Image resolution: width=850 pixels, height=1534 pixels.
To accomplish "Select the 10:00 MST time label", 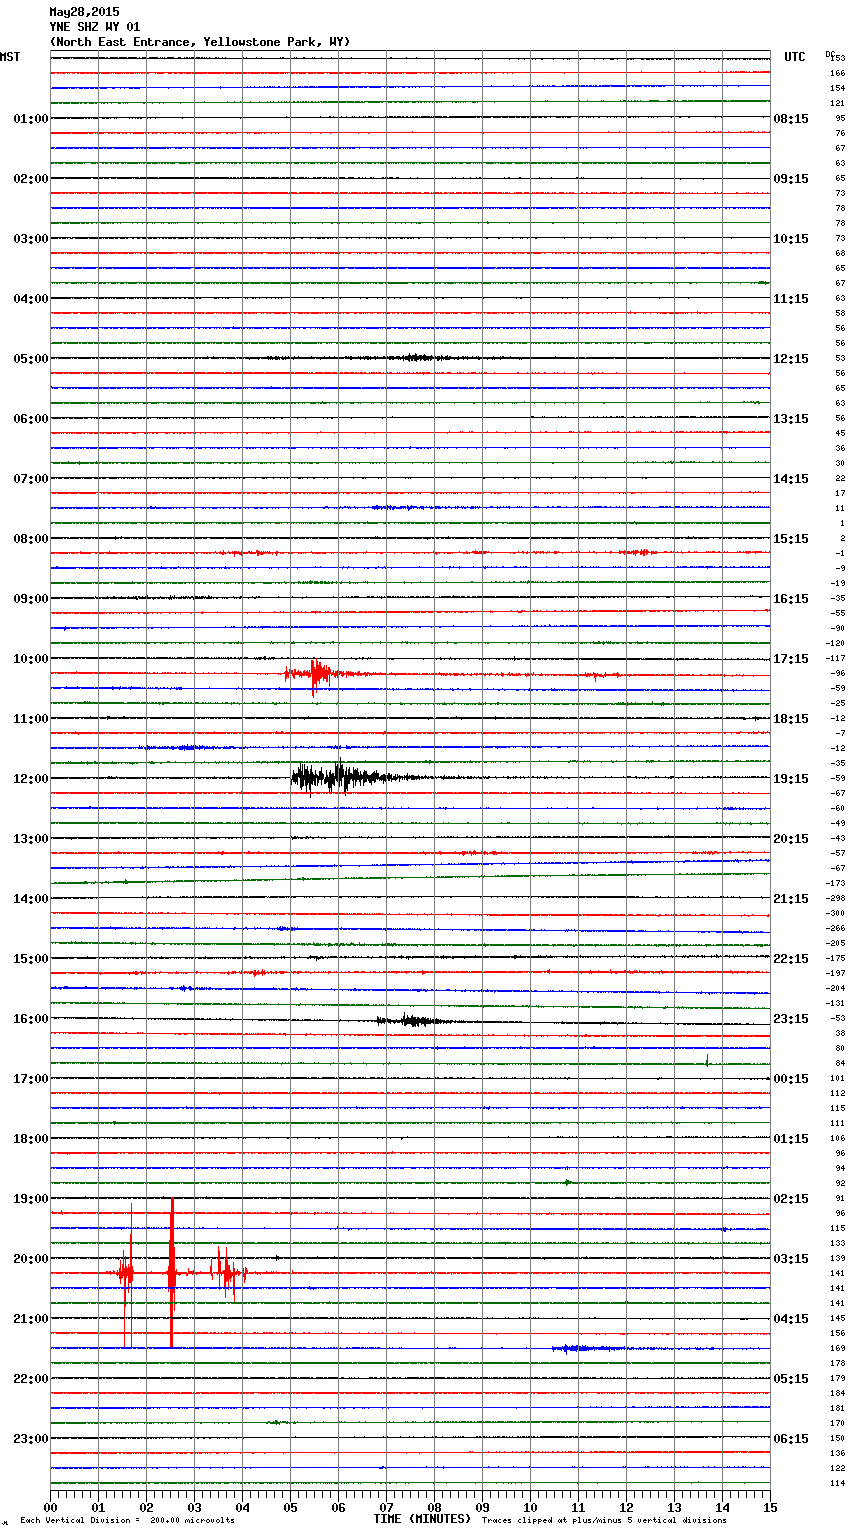I will click(31, 659).
